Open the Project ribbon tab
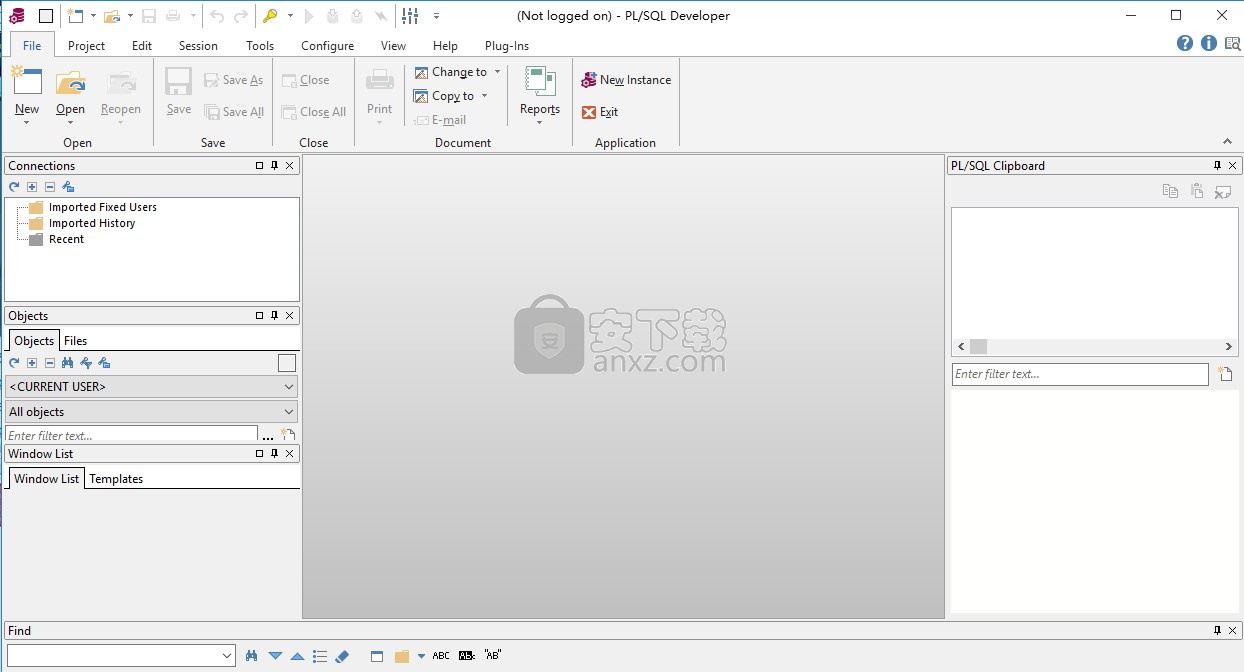 click(x=86, y=45)
